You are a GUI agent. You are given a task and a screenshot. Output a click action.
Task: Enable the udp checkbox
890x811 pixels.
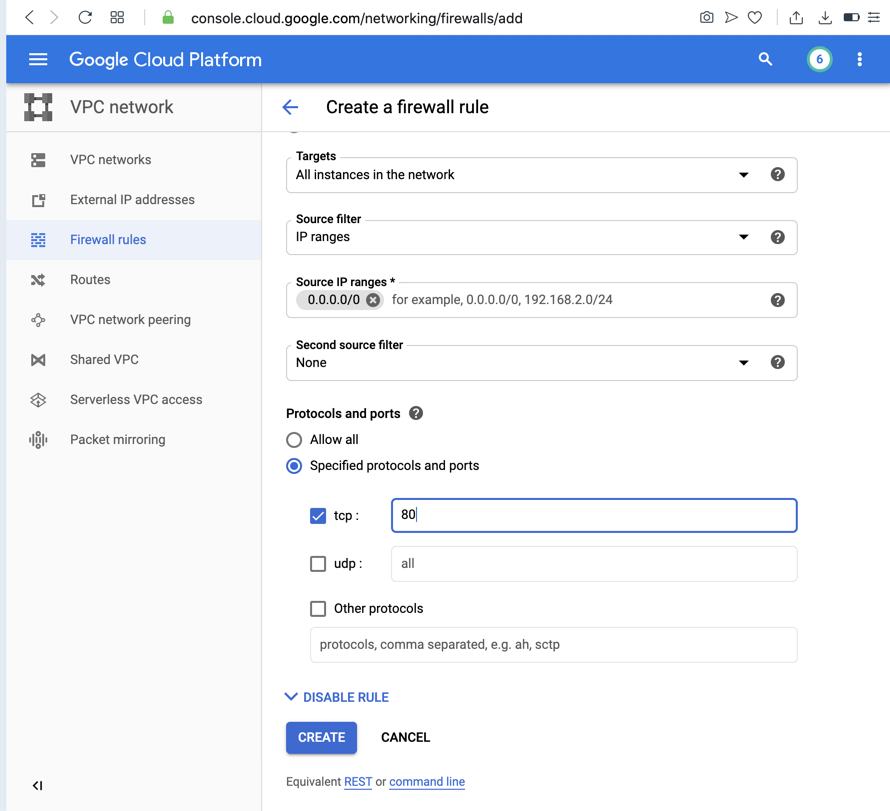(318, 564)
